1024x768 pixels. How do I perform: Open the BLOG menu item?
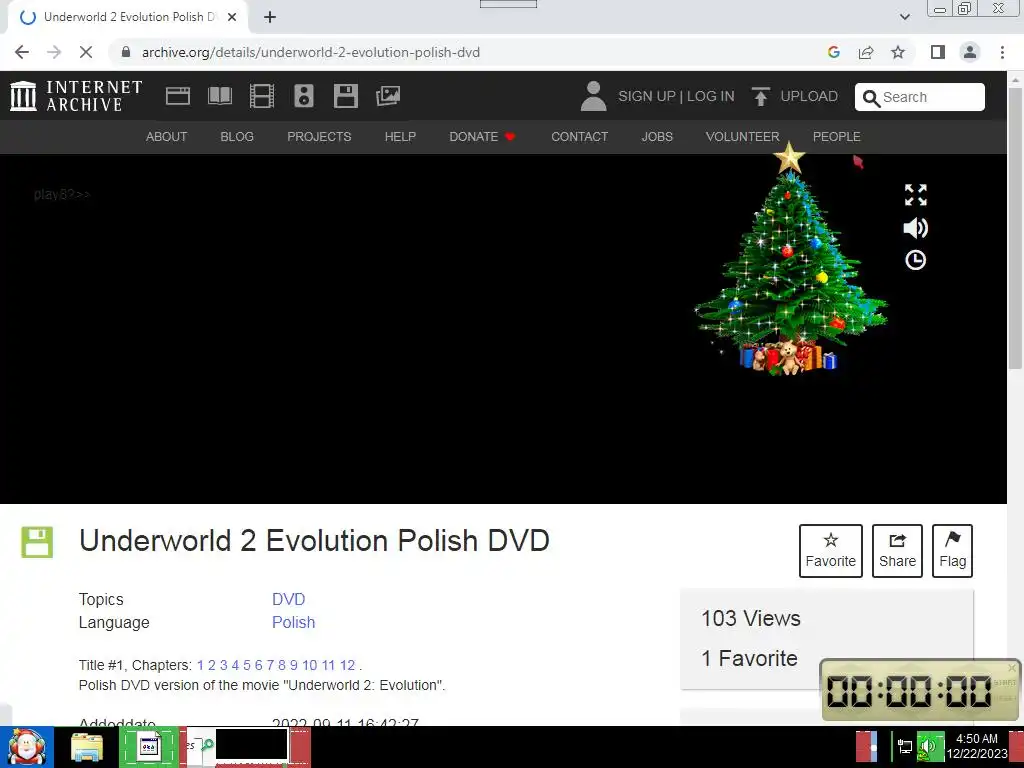tap(237, 136)
